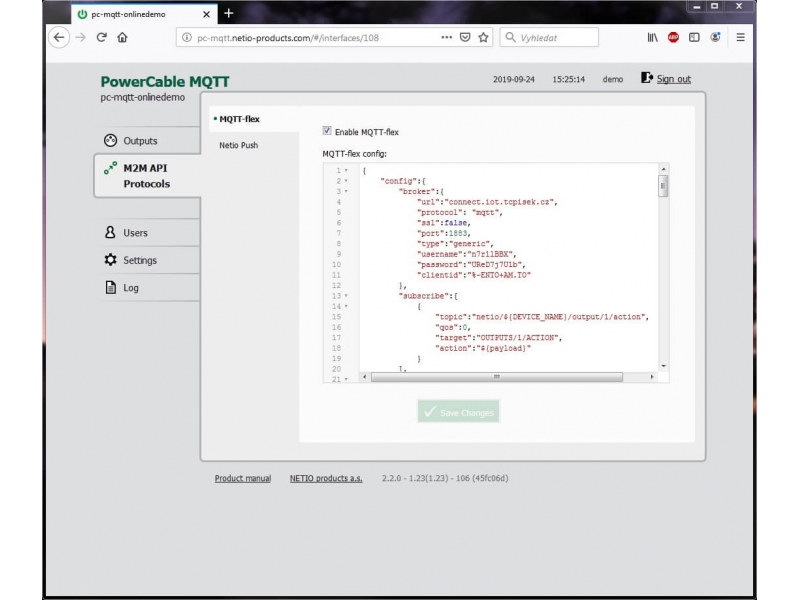This screenshot has width=800, height=600.
Task: Click the editor scroll up arrow
Action: pos(663,169)
